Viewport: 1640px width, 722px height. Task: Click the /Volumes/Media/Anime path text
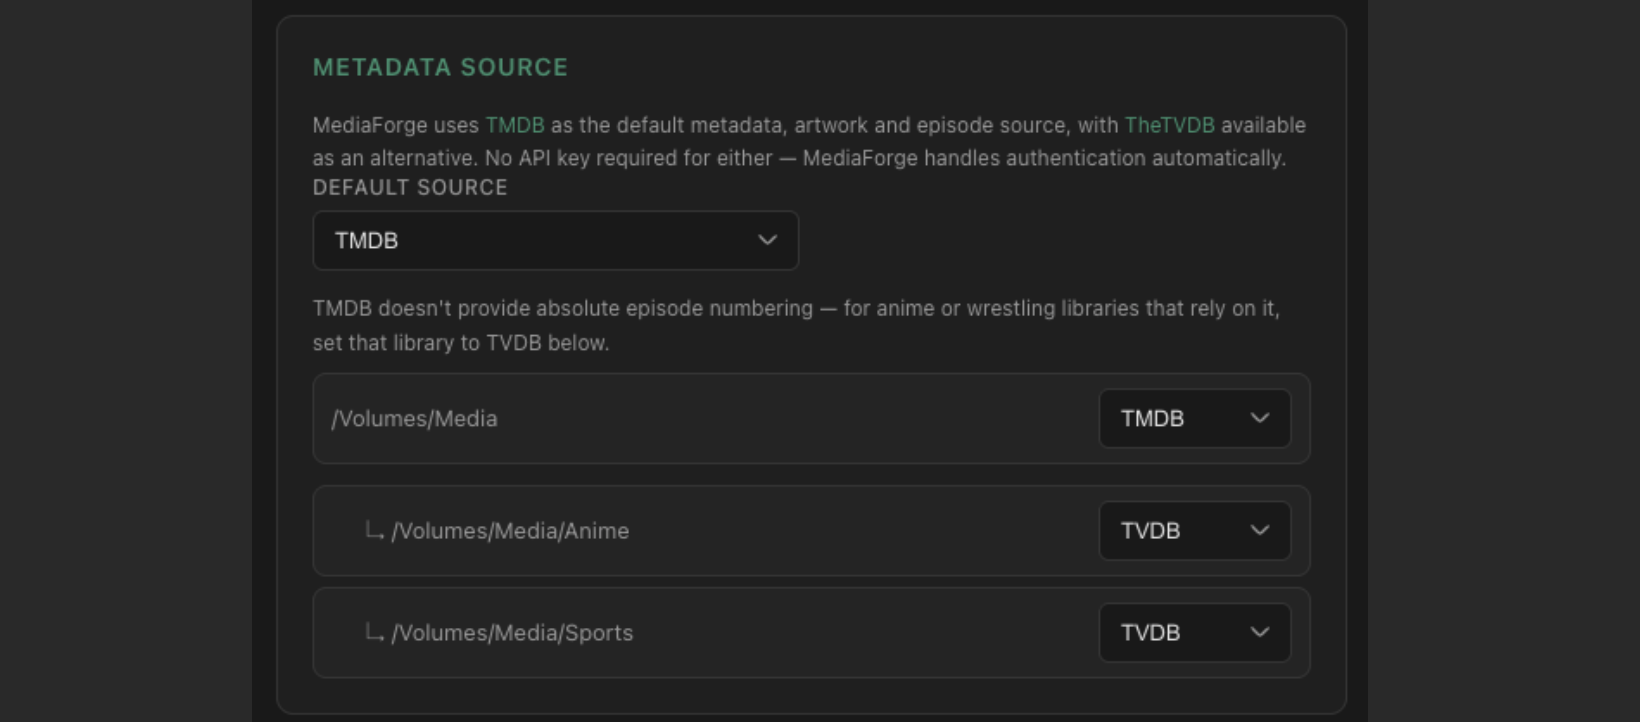510,531
